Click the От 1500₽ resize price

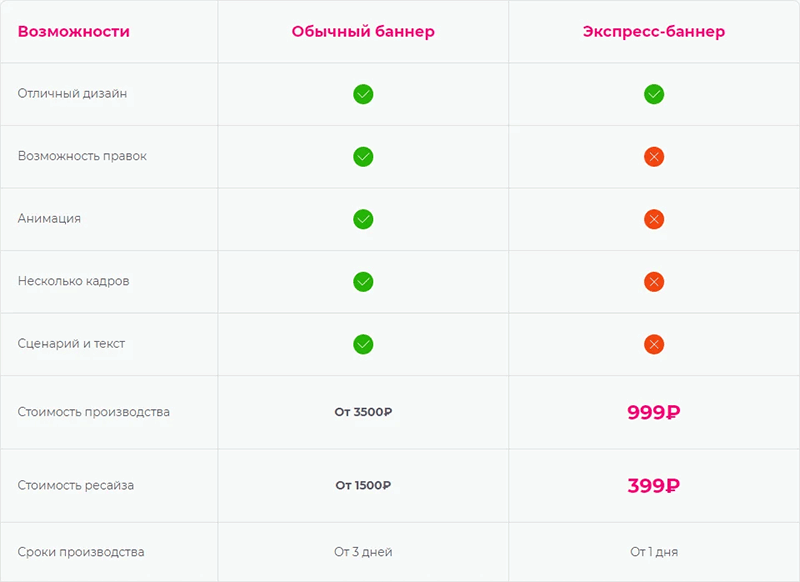click(363, 486)
